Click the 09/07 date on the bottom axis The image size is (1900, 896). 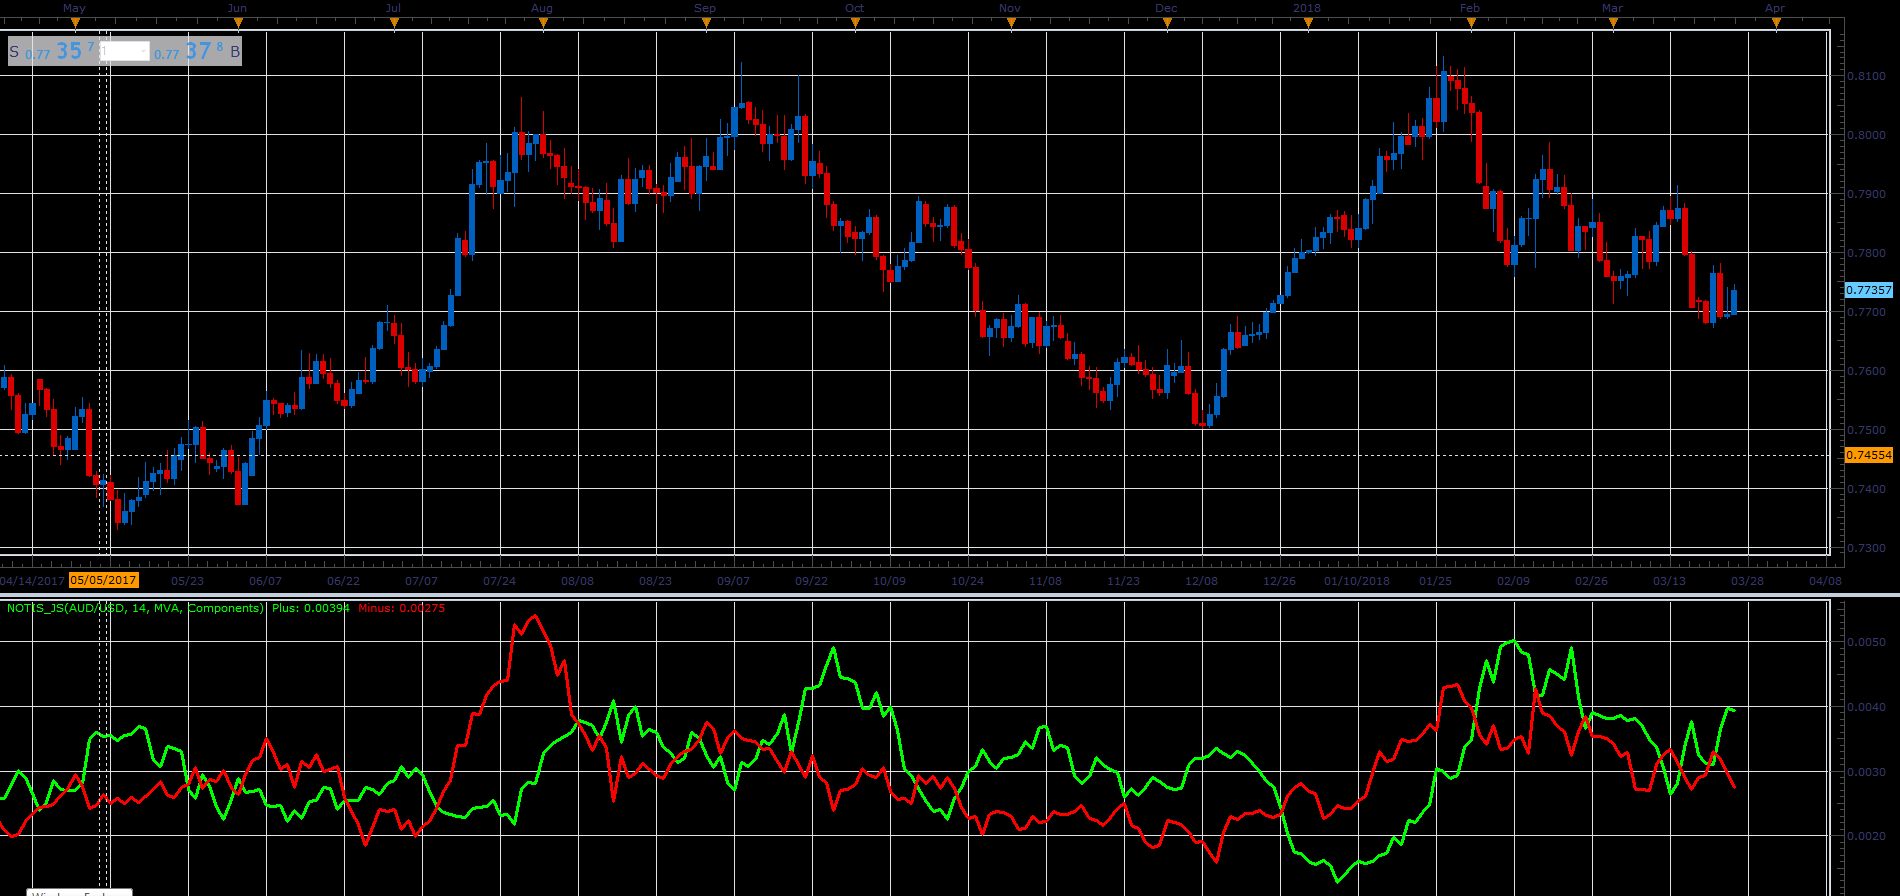pyautogui.click(x=733, y=581)
